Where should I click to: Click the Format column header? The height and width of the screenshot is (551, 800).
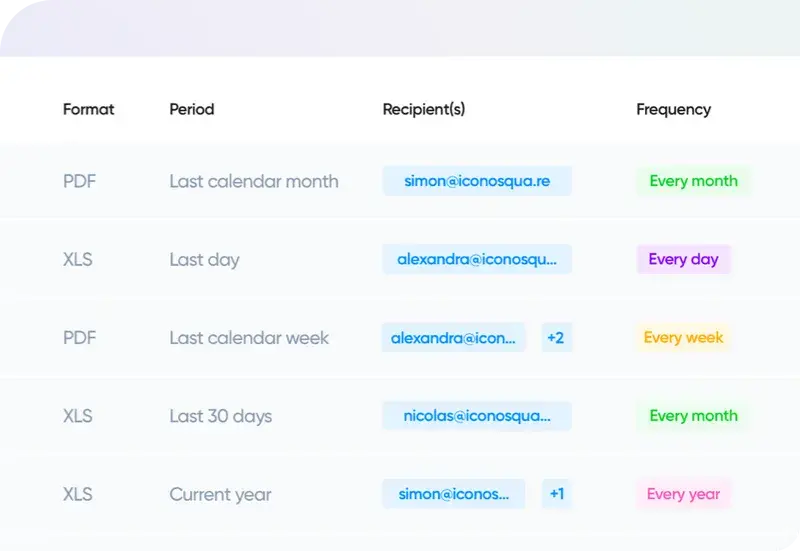point(88,109)
